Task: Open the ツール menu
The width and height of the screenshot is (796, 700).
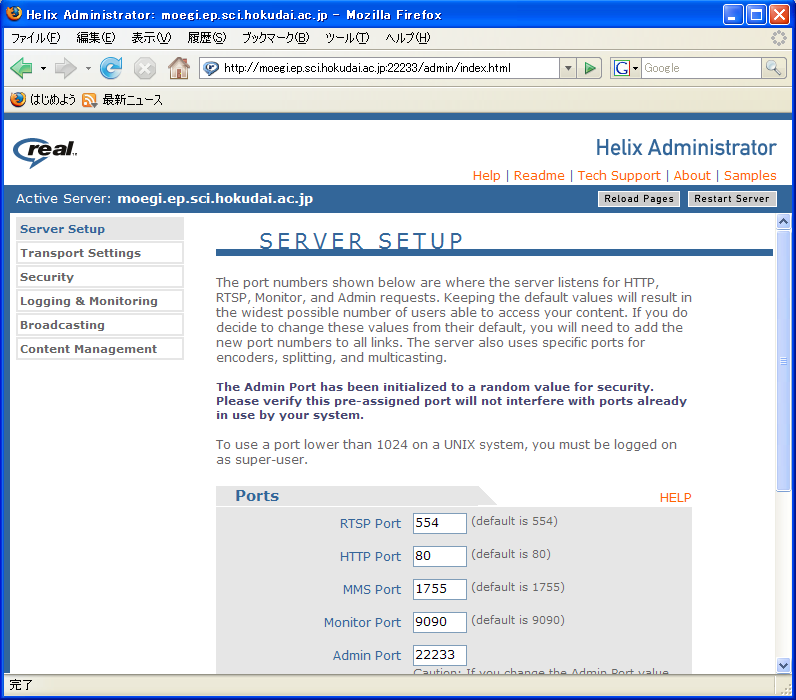Action: 347,38
